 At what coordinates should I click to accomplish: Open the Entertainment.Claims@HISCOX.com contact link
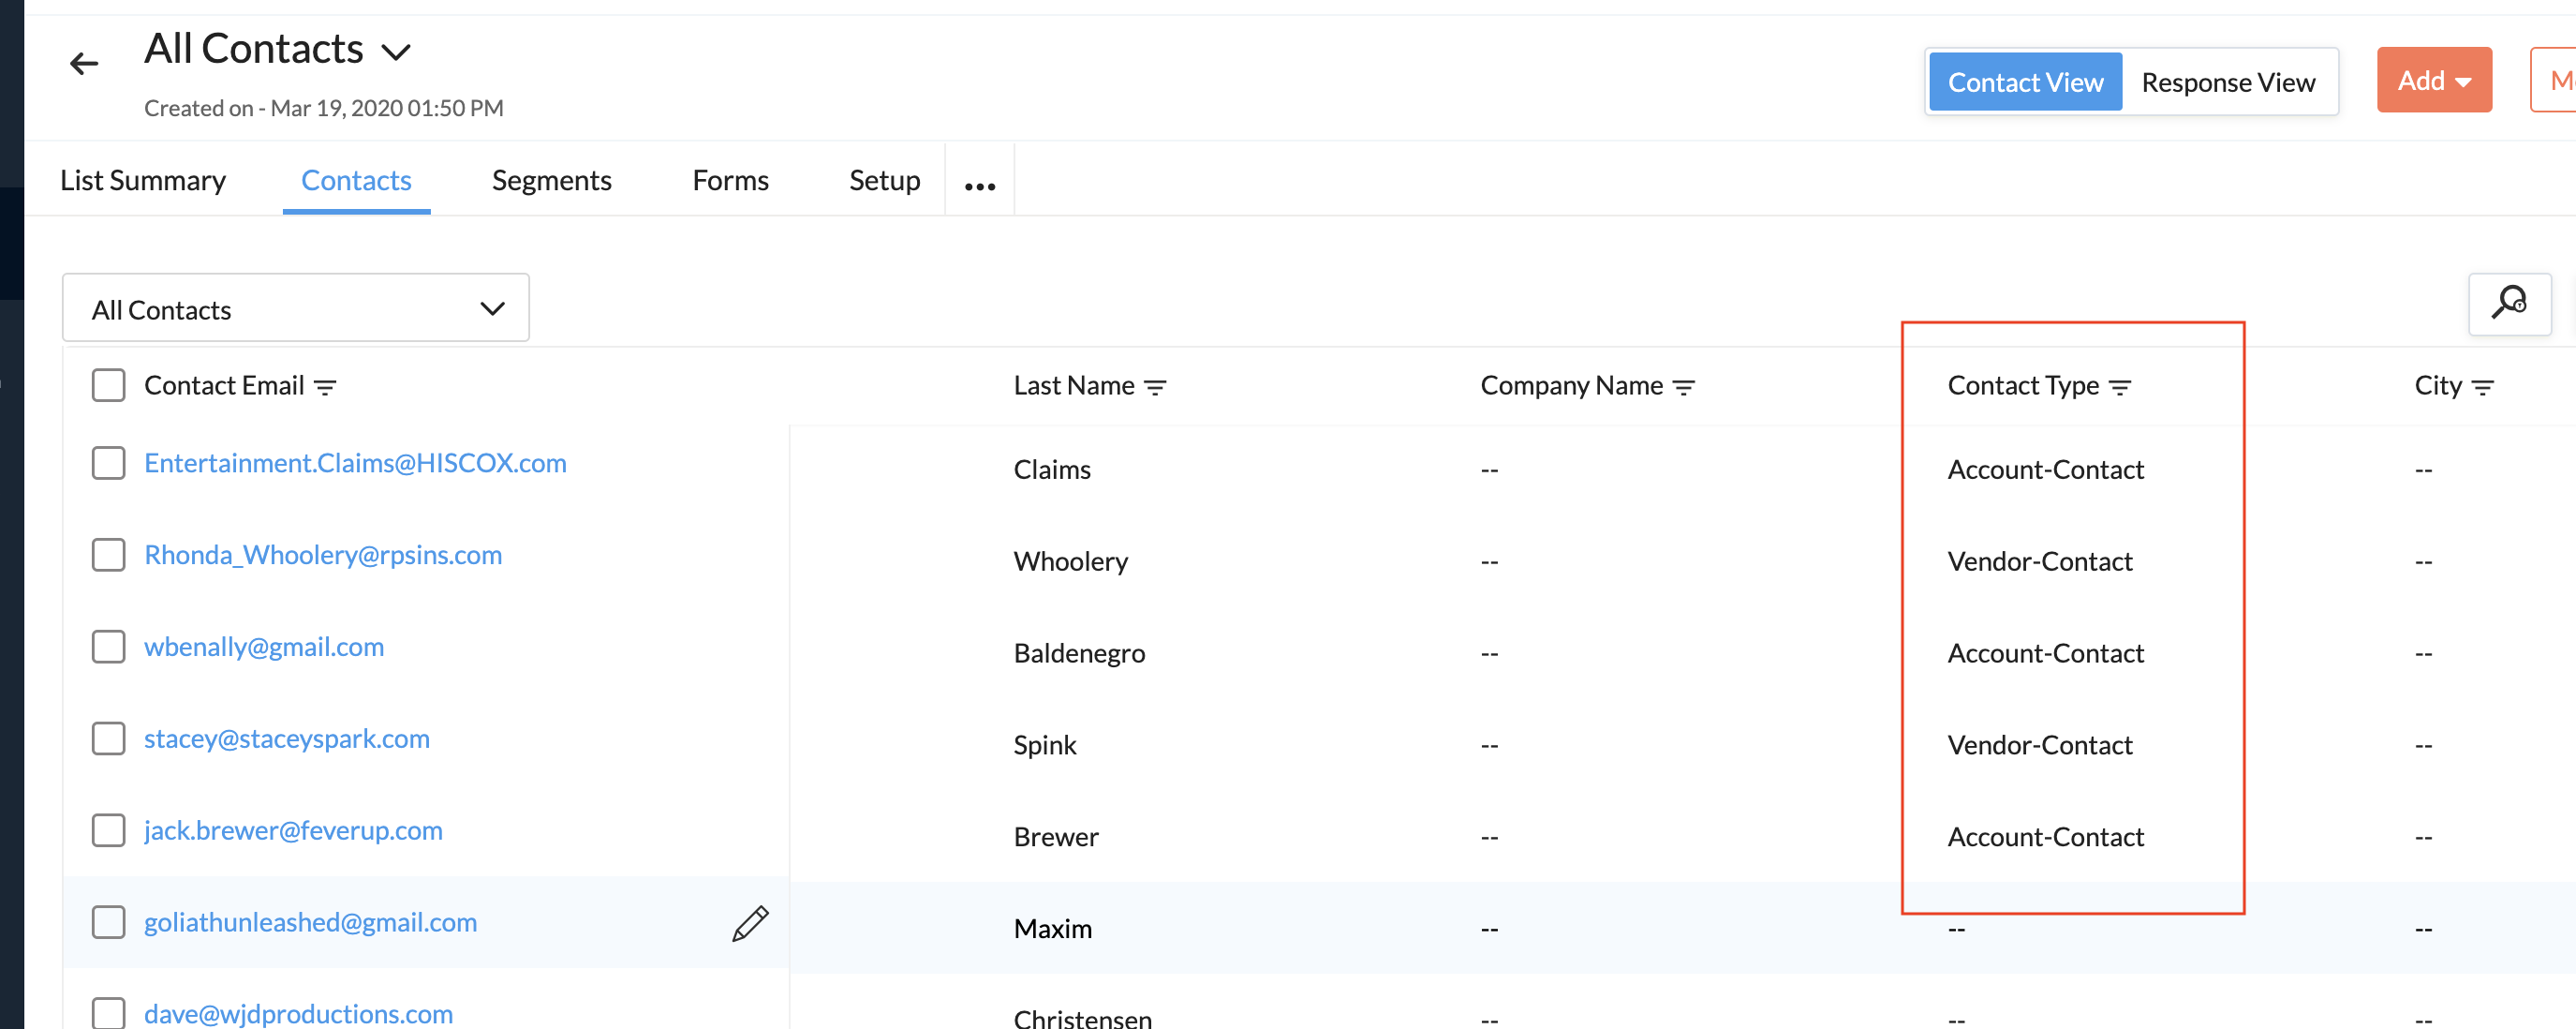point(355,463)
